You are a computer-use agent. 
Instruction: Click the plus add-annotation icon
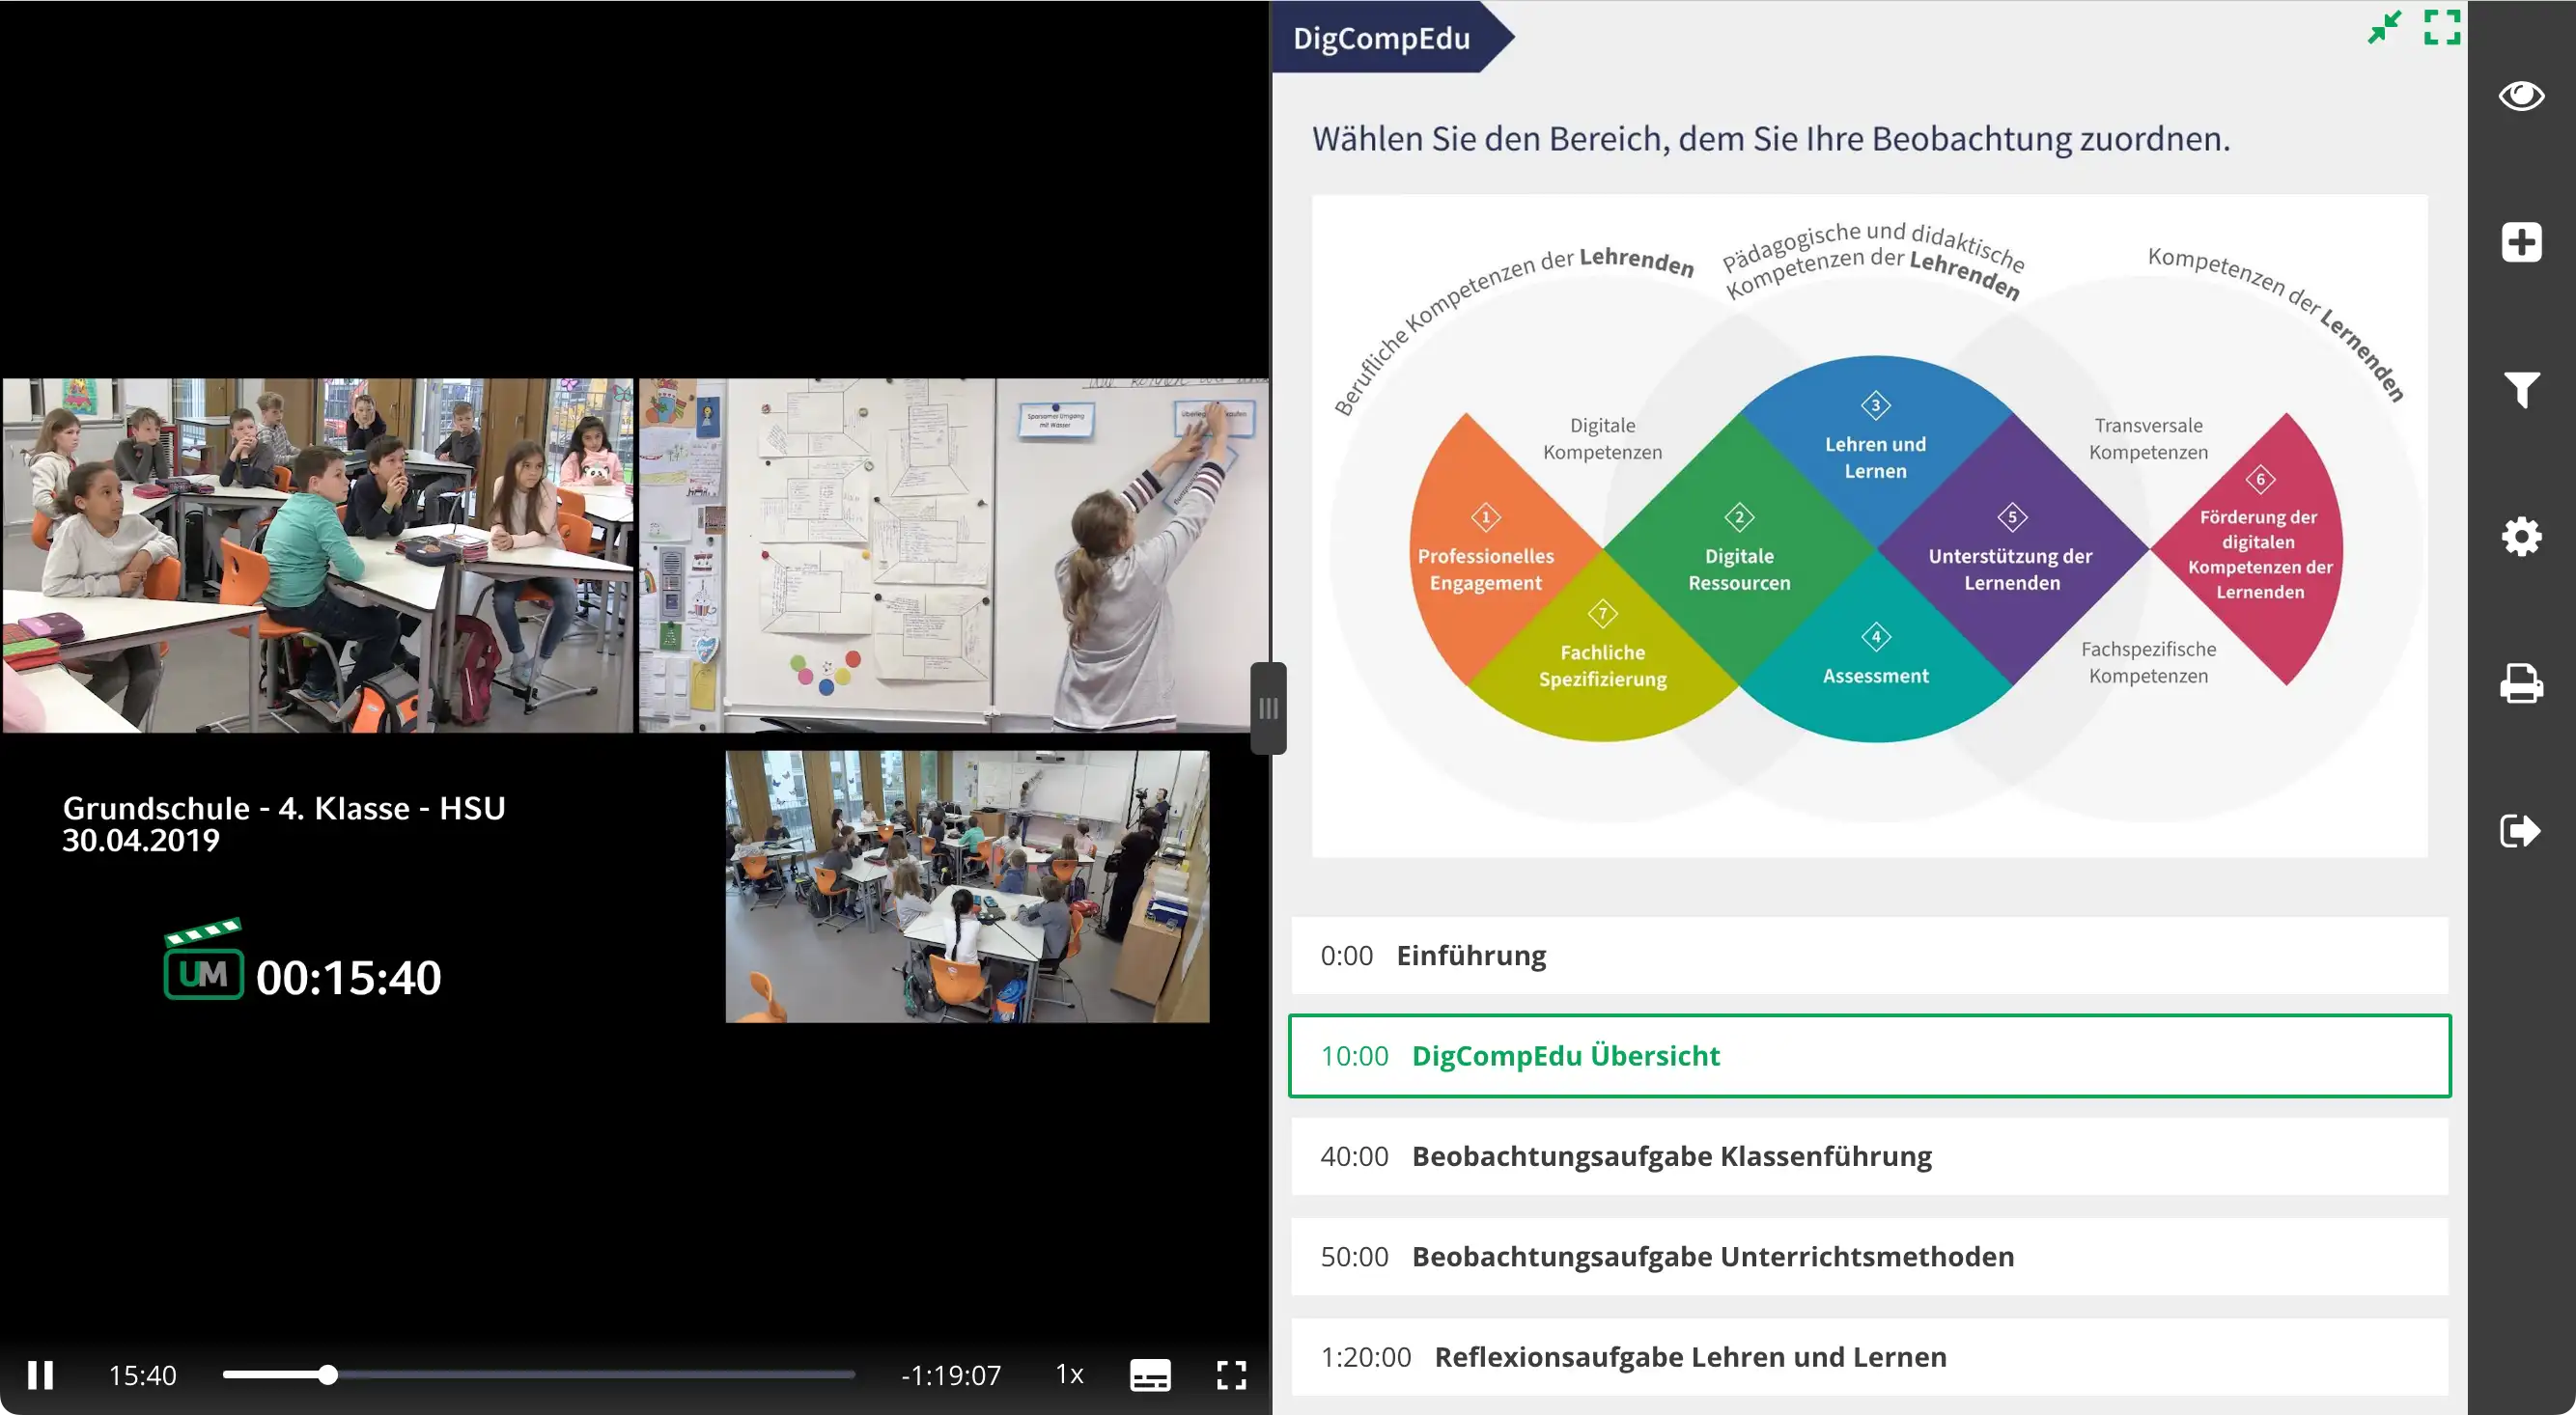click(x=2520, y=242)
